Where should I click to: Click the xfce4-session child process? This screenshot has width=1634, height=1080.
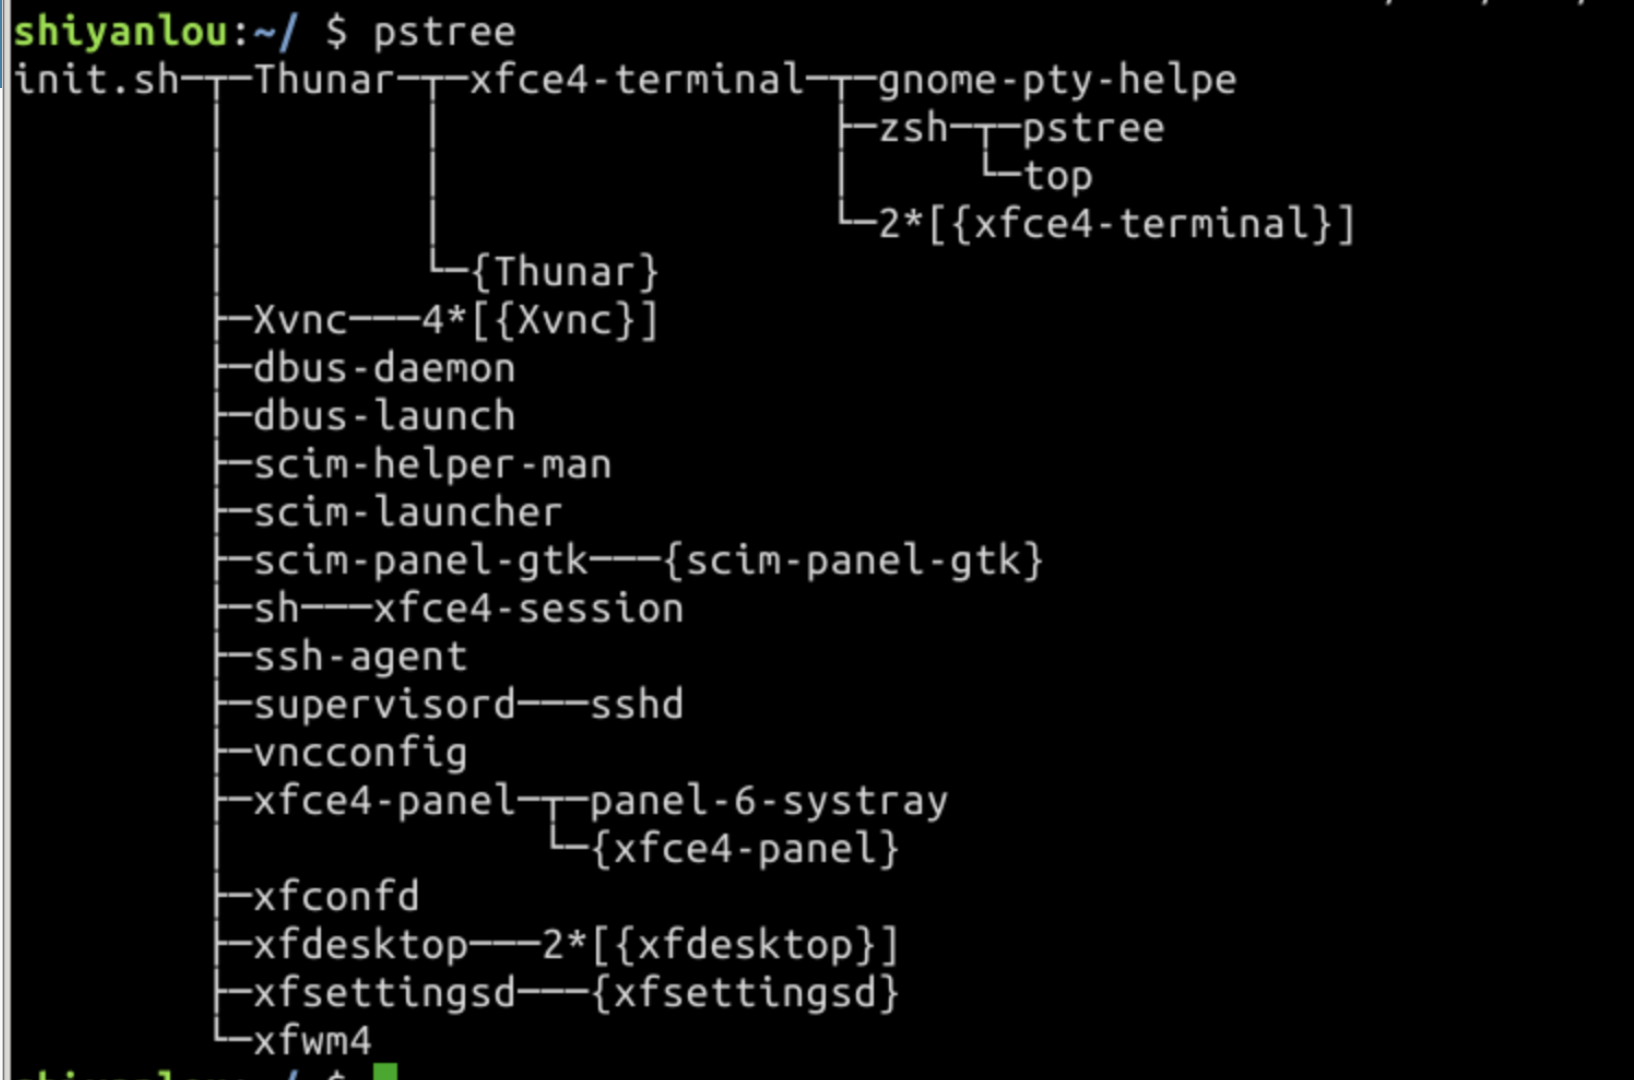pyautogui.click(x=528, y=609)
